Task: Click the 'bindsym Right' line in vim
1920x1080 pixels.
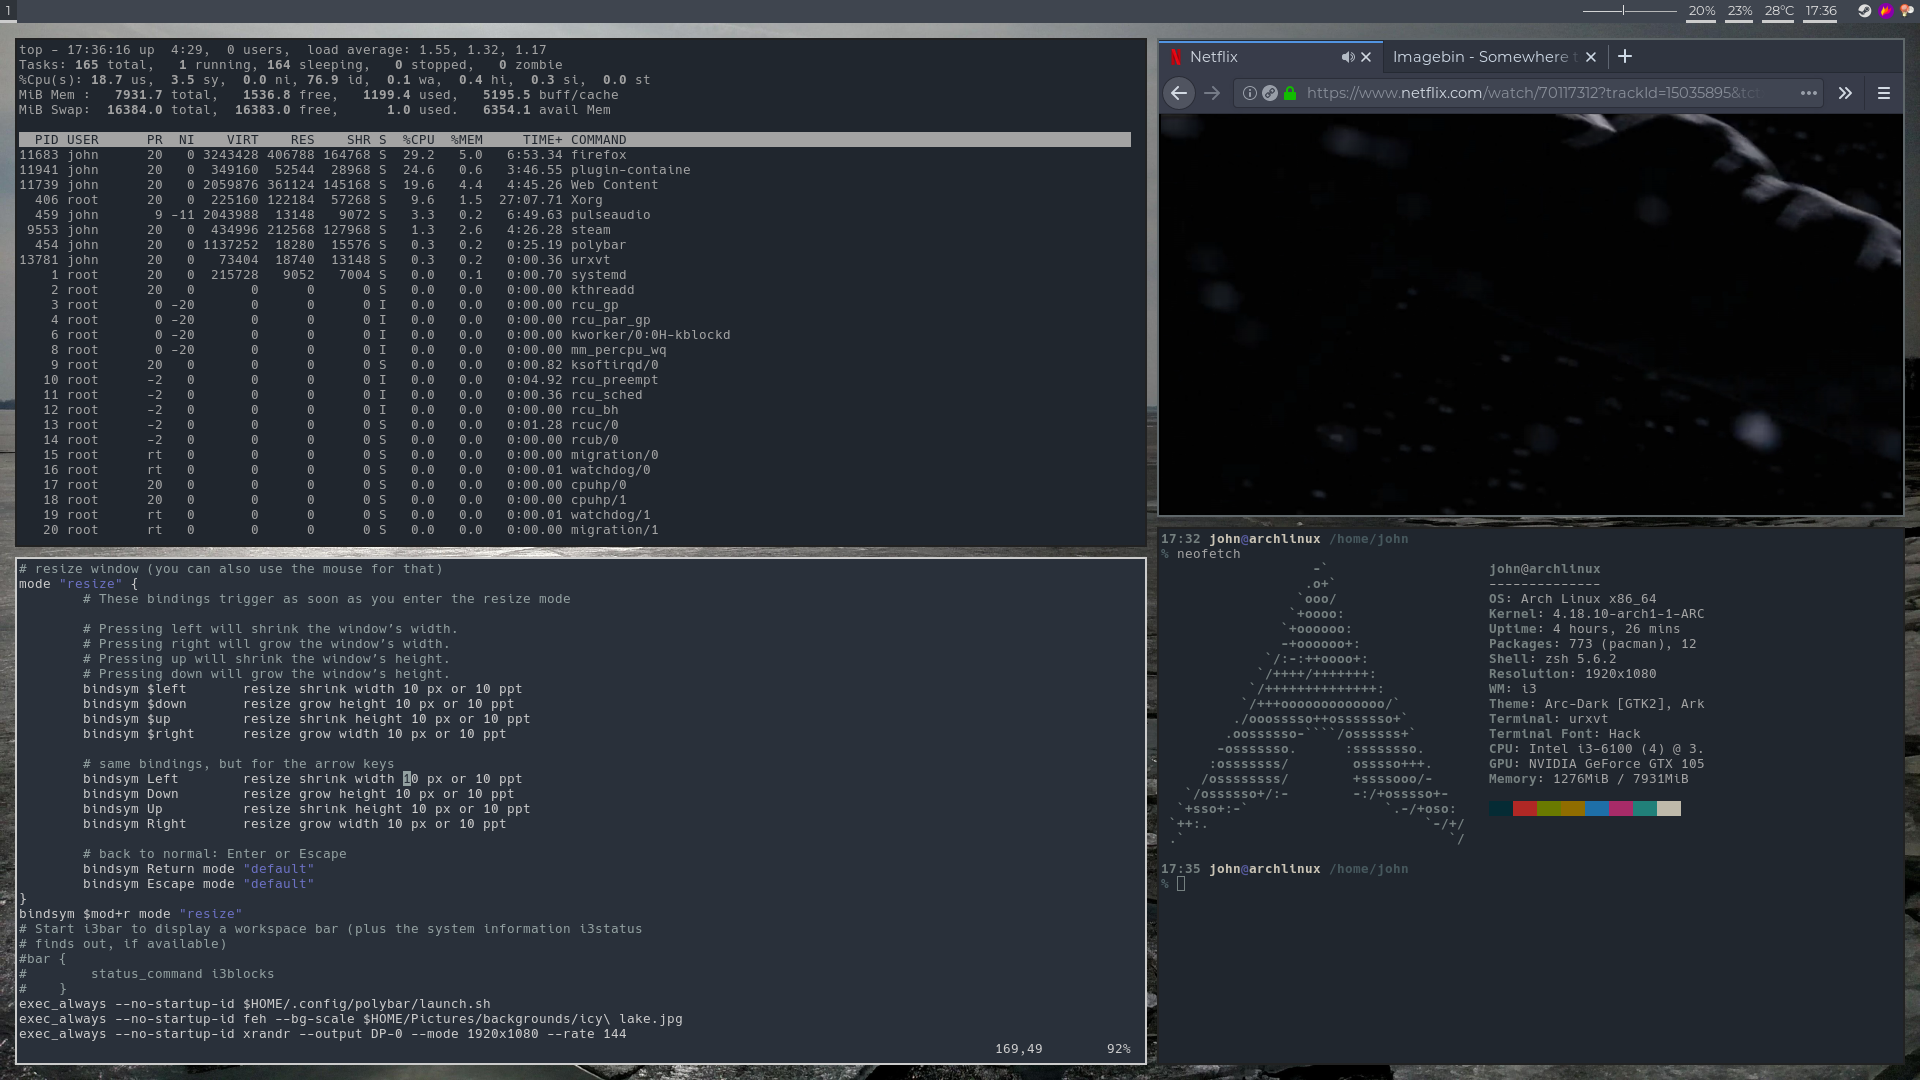Action: 295,824
